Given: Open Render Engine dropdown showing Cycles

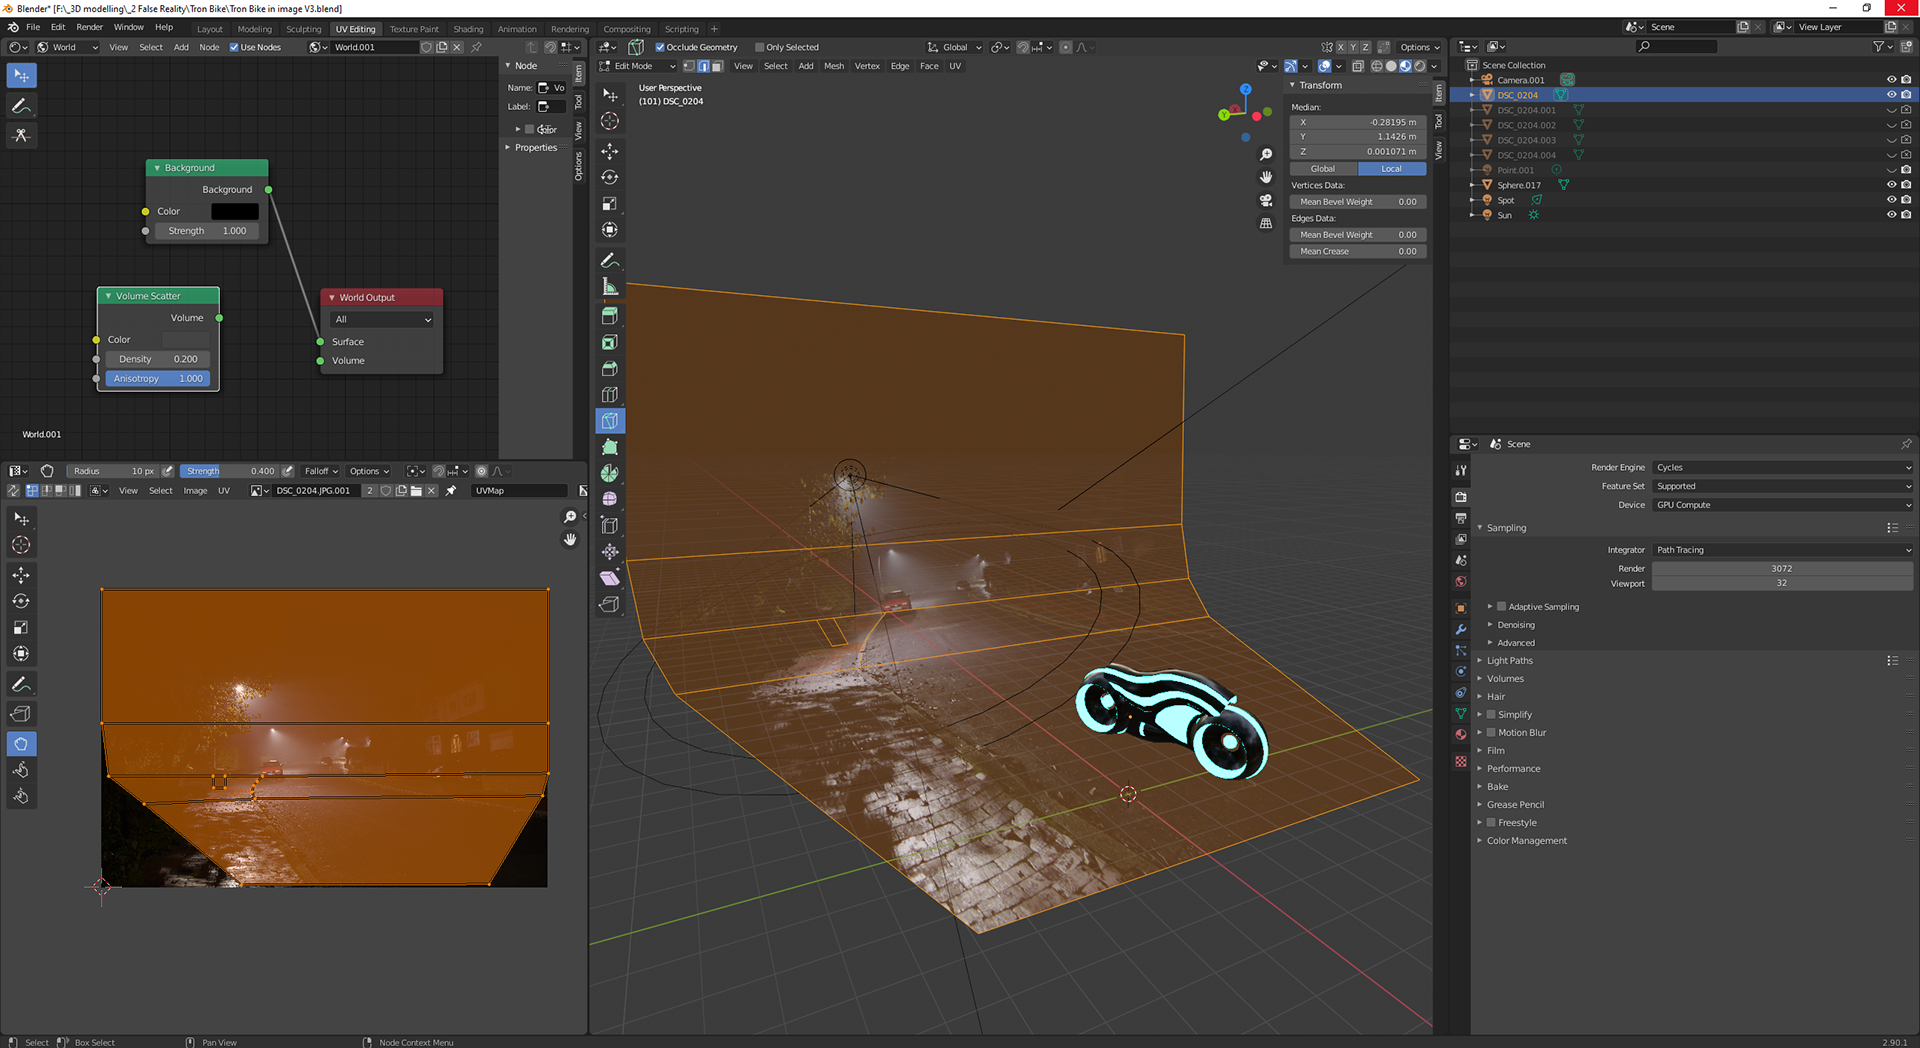Looking at the screenshot, I should coord(1782,467).
